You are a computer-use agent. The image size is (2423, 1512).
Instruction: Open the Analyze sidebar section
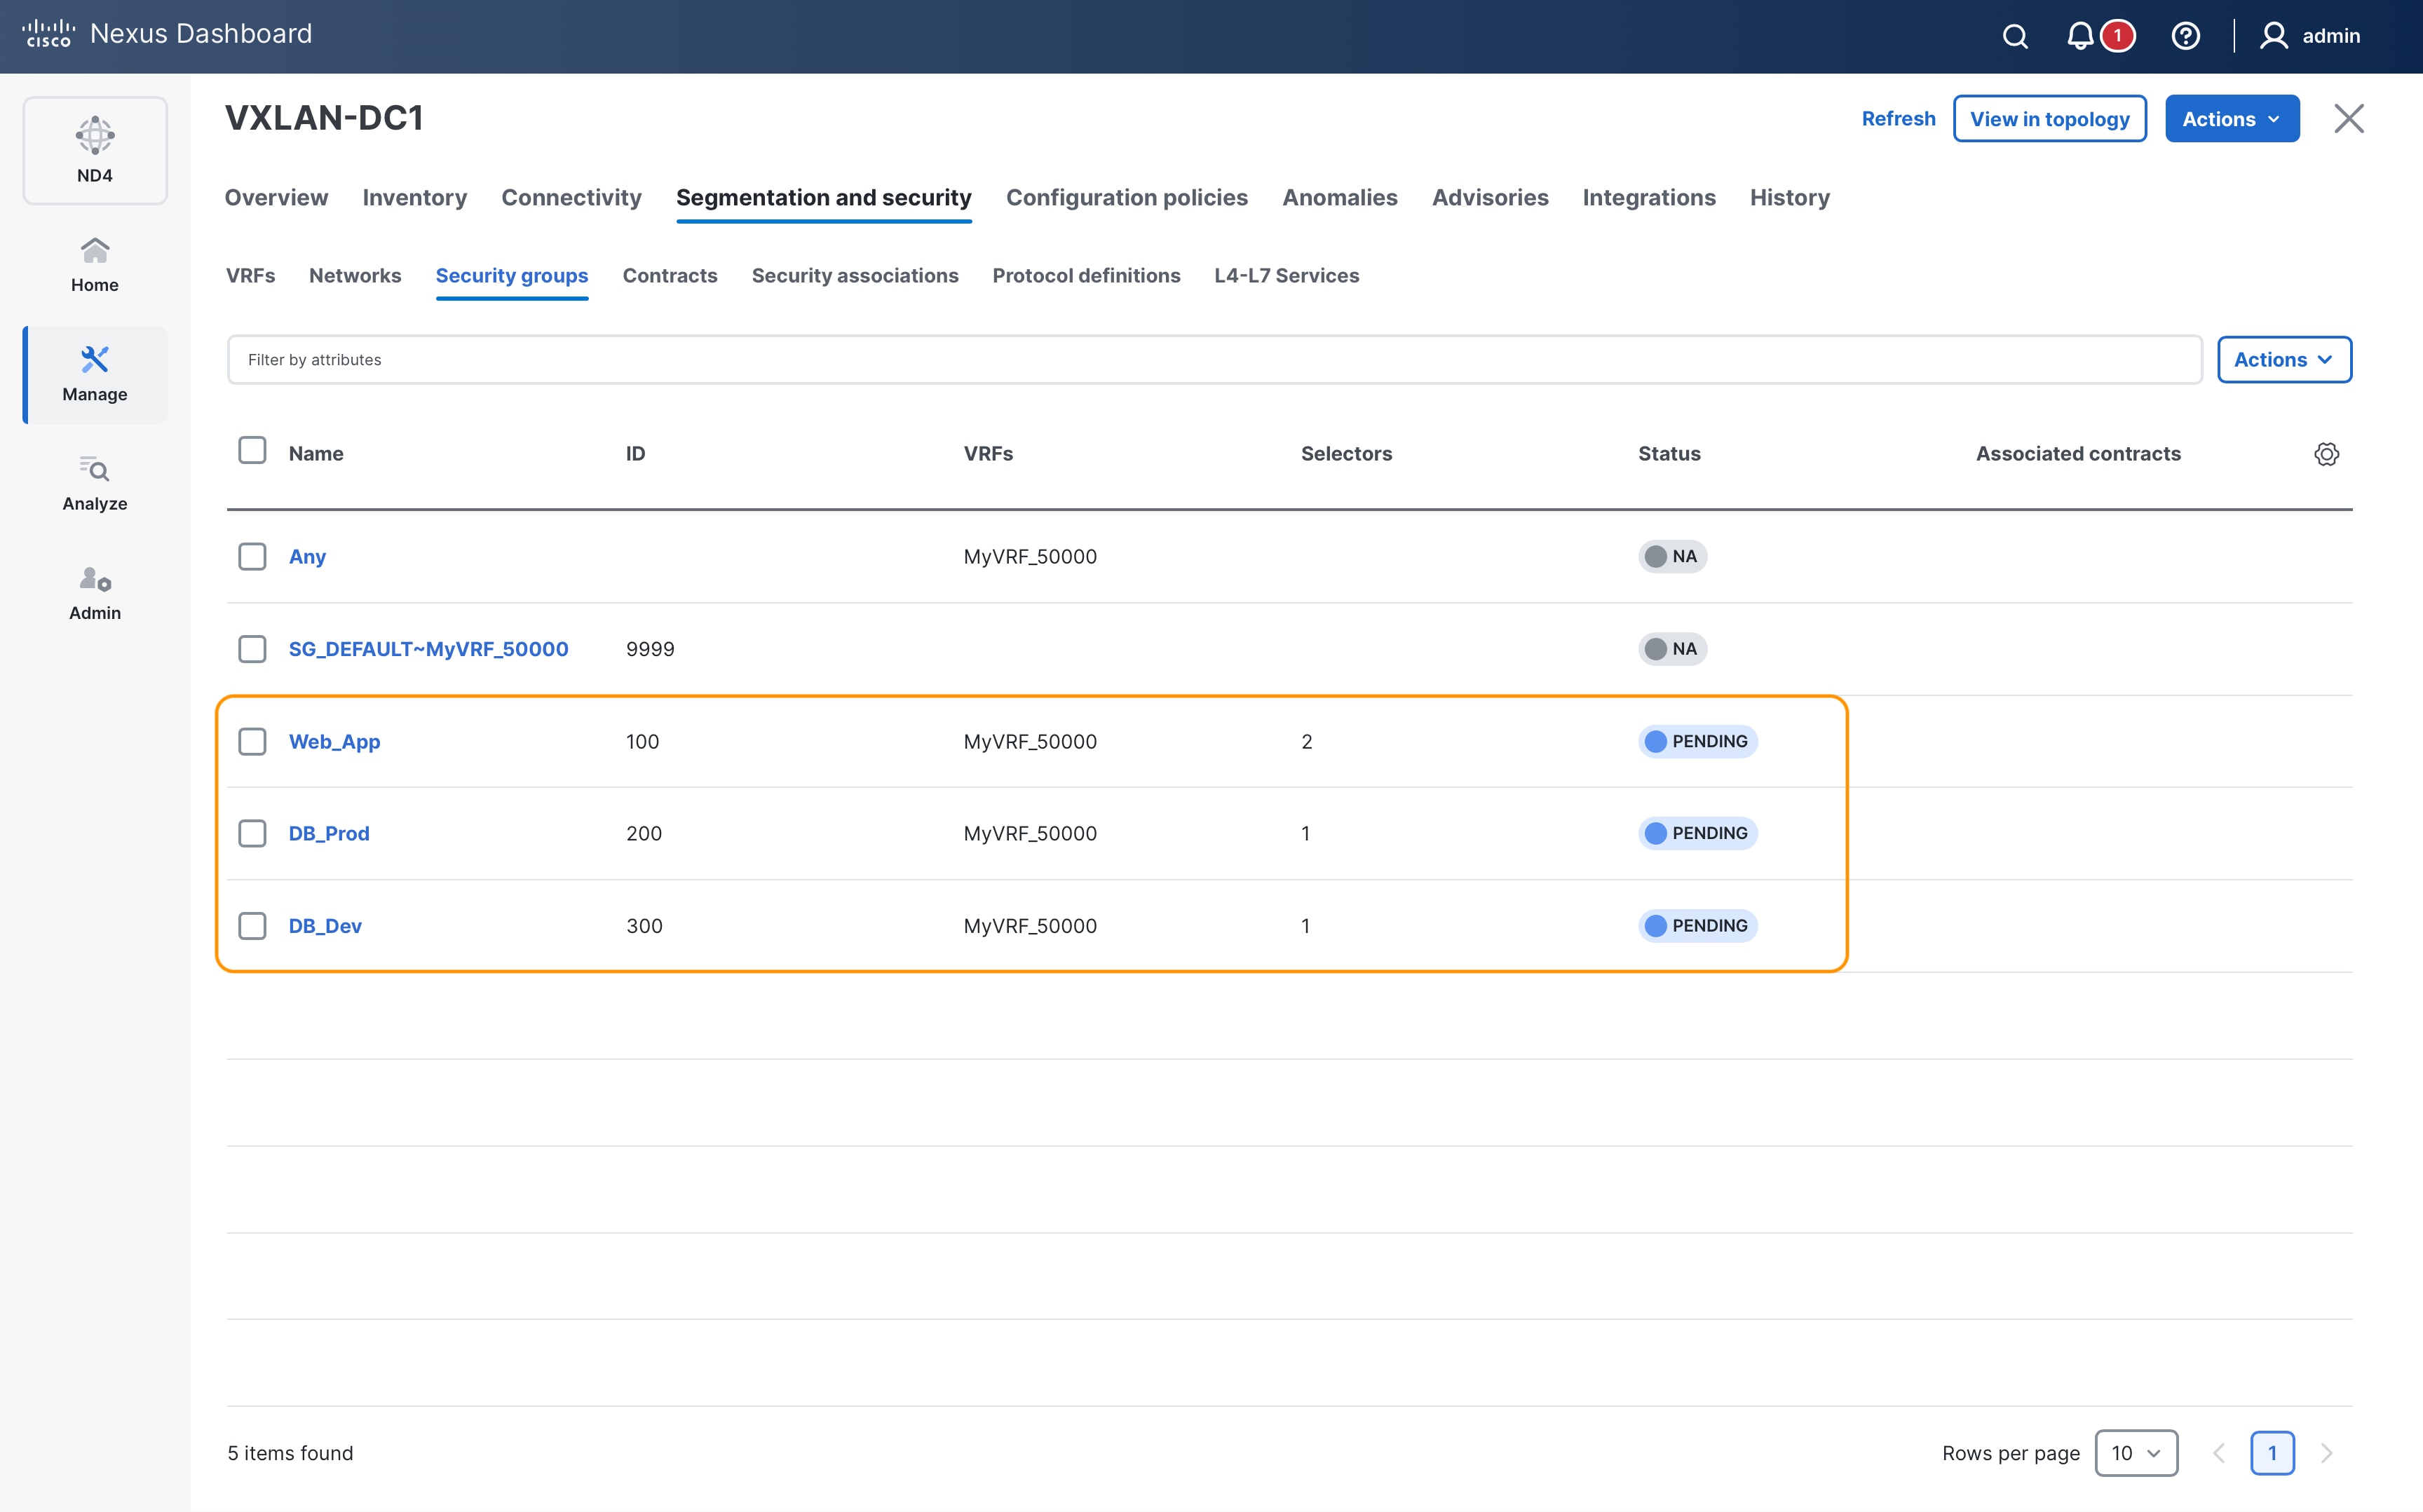(x=95, y=484)
